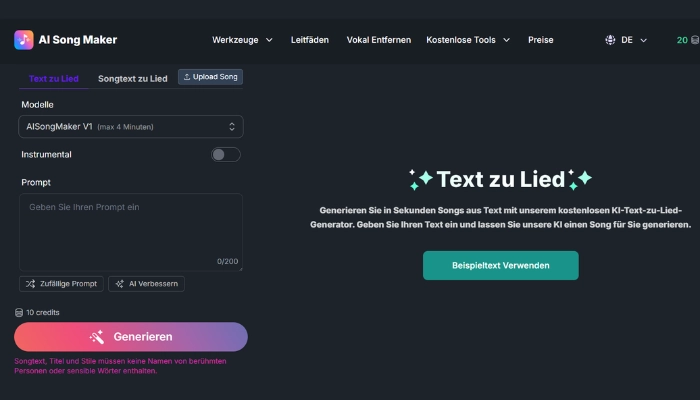Click the coin icon next to 10 credits

(19, 312)
